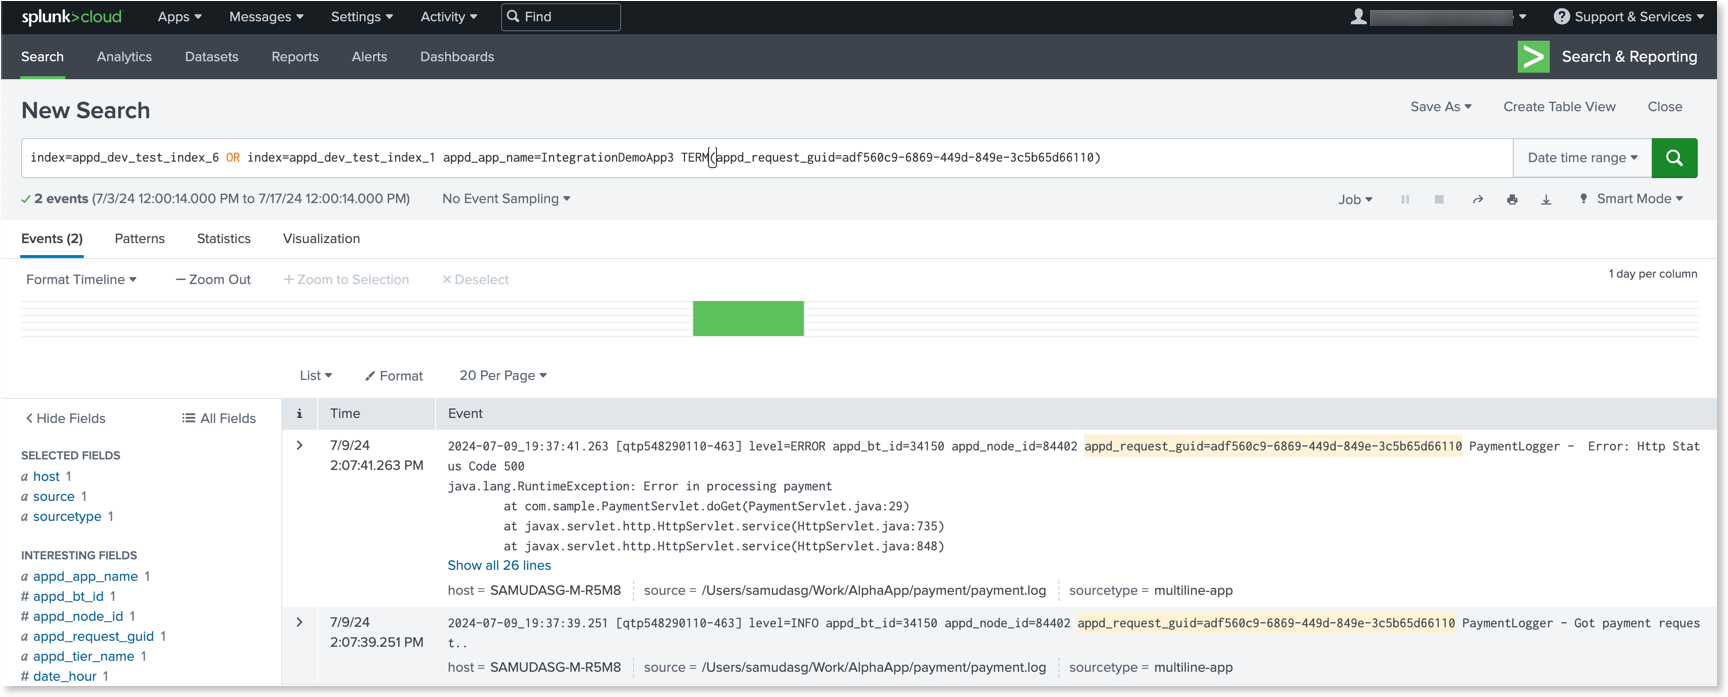The width and height of the screenshot is (1728, 697).
Task: Open Date time range picker
Action: tap(1582, 158)
